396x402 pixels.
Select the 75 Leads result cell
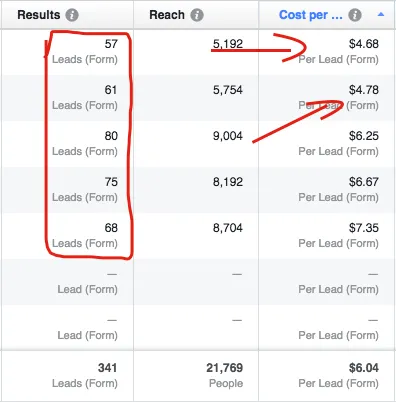[x=85, y=189]
